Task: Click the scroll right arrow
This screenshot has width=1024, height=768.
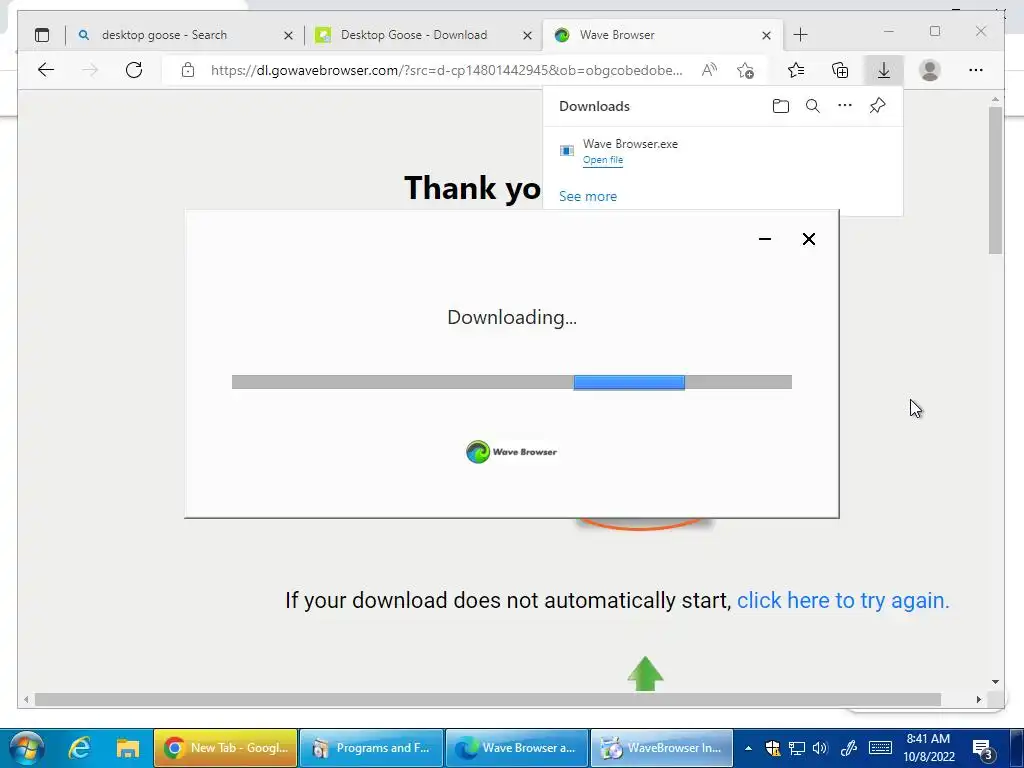Action: pyautogui.click(x=978, y=699)
